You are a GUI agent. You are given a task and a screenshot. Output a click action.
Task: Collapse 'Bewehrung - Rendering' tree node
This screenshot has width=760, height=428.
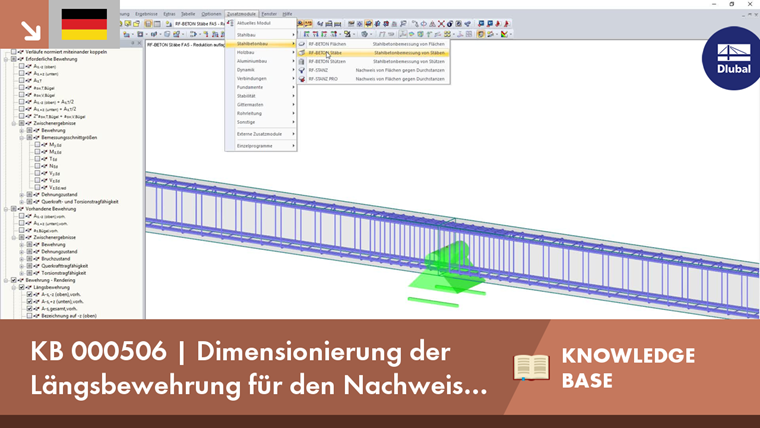(x=6, y=280)
